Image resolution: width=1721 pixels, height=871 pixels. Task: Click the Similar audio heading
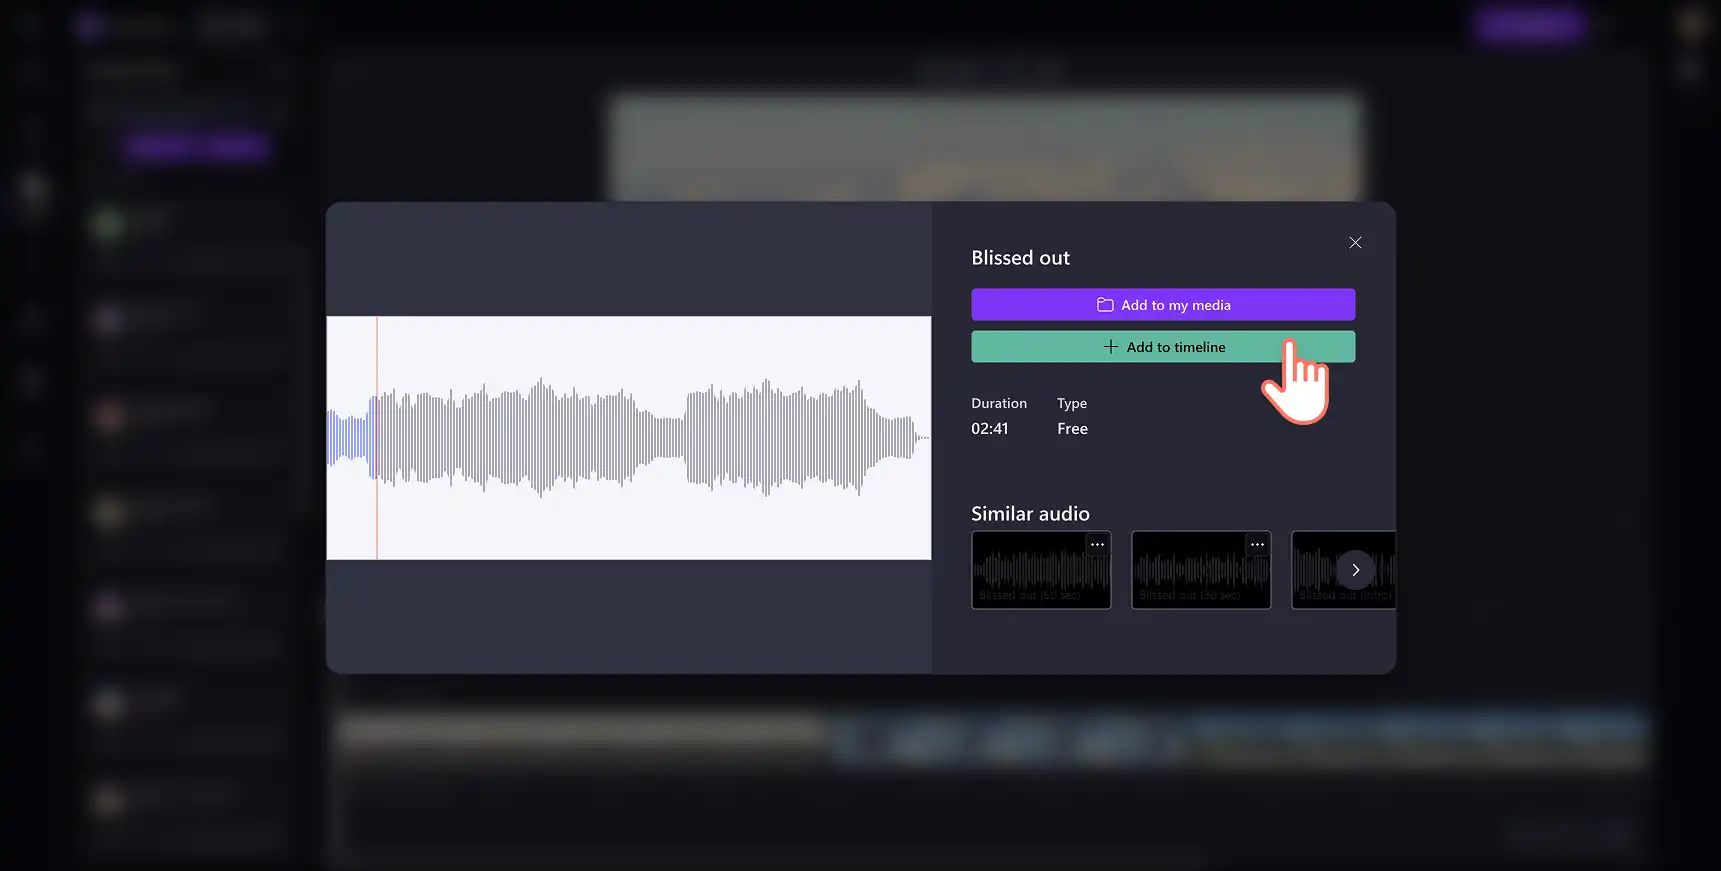click(1030, 514)
